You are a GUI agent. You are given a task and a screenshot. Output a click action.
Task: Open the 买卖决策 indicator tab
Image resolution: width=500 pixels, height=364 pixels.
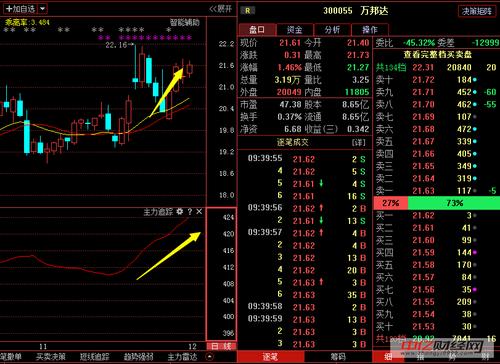[51, 357]
